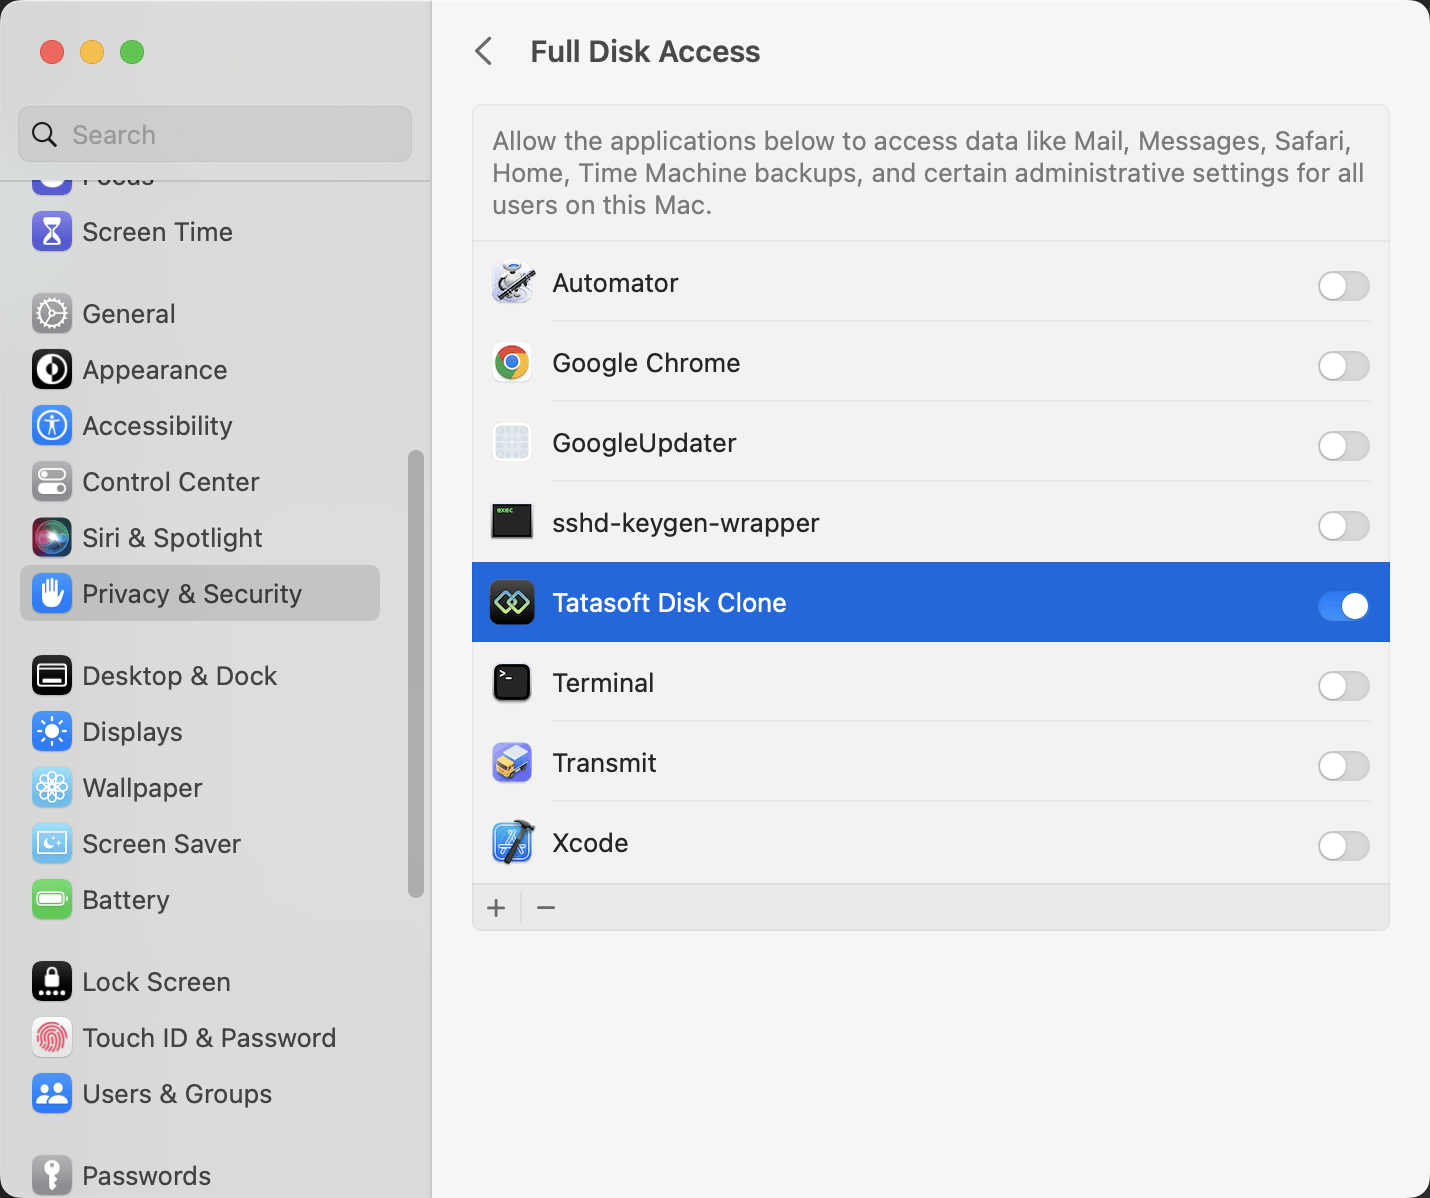Viewport: 1430px width, 1198px height.
Task: Select Privacy & Security in sidebar
Action: [x=192, y=593]
